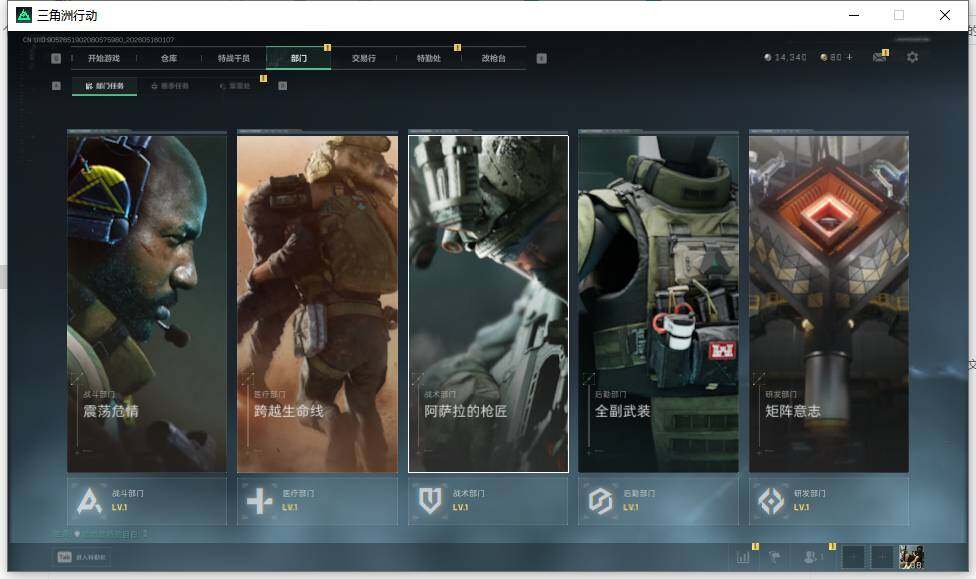Click the 战斗部门 emblem icon
This screenshot has height=579, width=976.
(89, 501)
